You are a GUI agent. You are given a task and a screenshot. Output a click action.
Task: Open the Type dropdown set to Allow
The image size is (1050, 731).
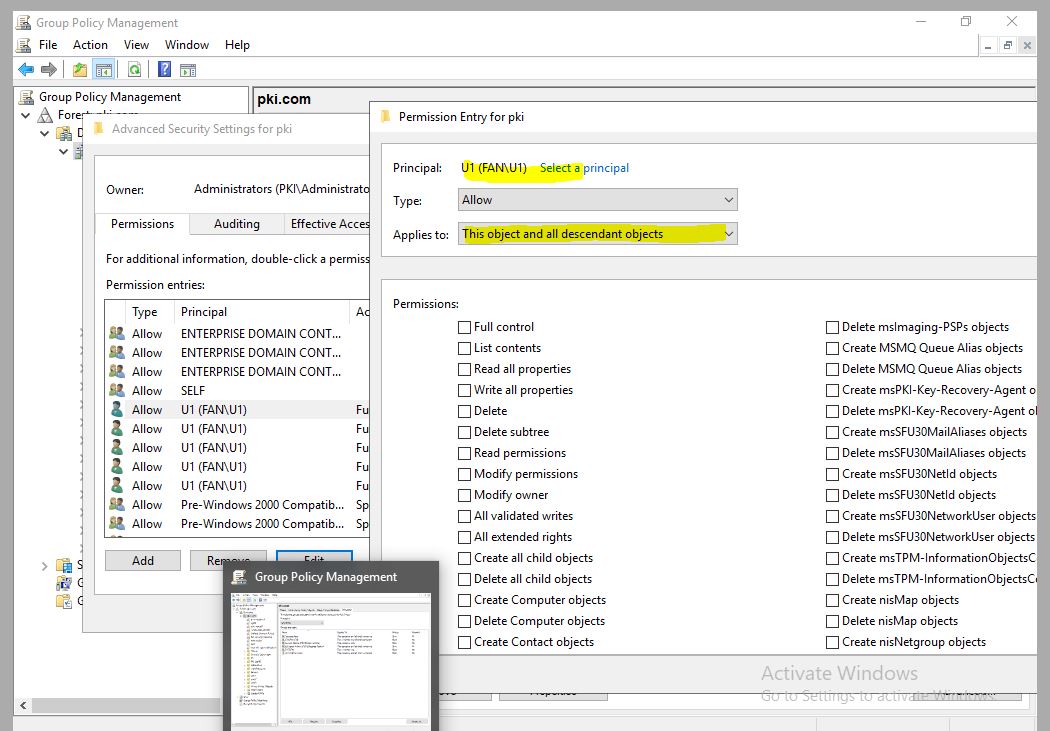pyautogui.click(x=597, y=199)
